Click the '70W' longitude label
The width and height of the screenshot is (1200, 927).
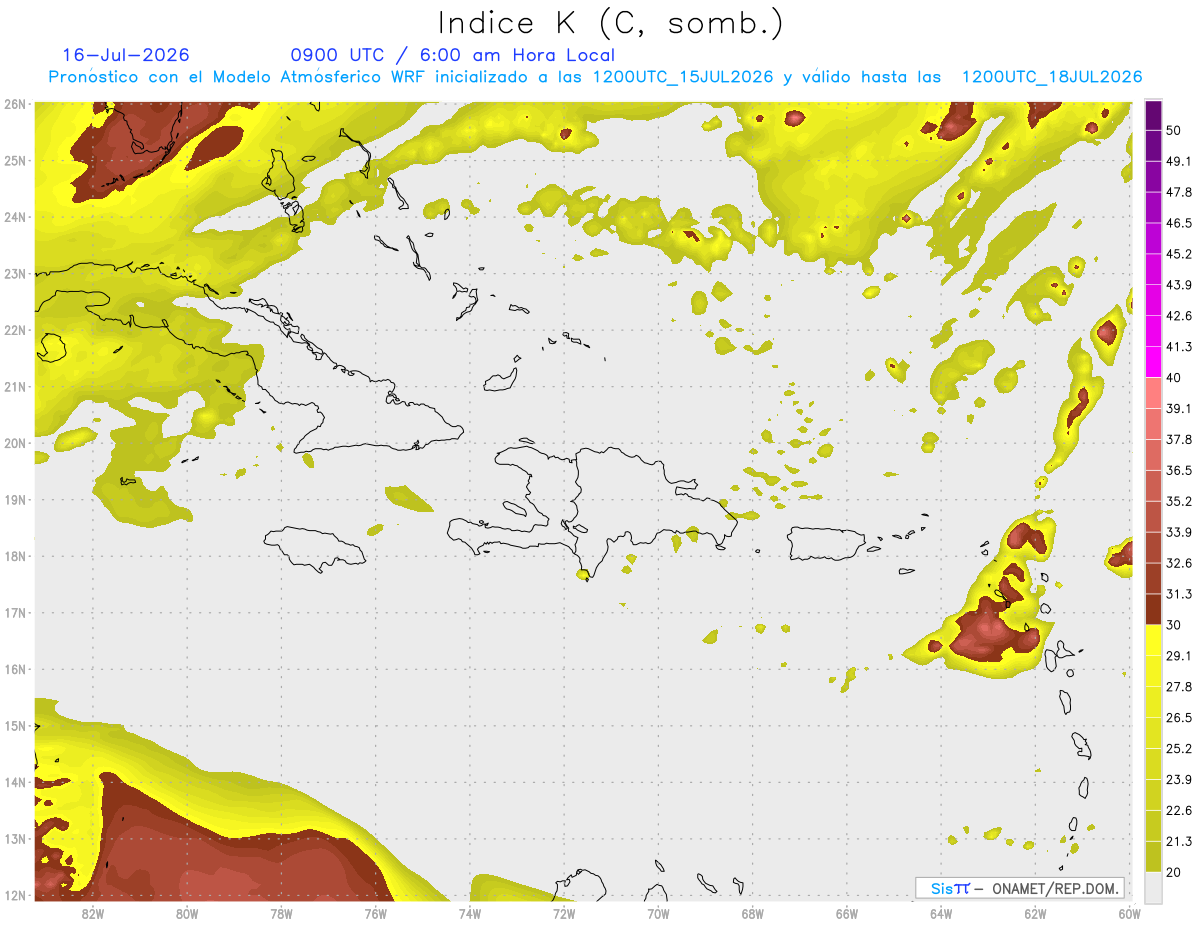click(x=658, y=913)
